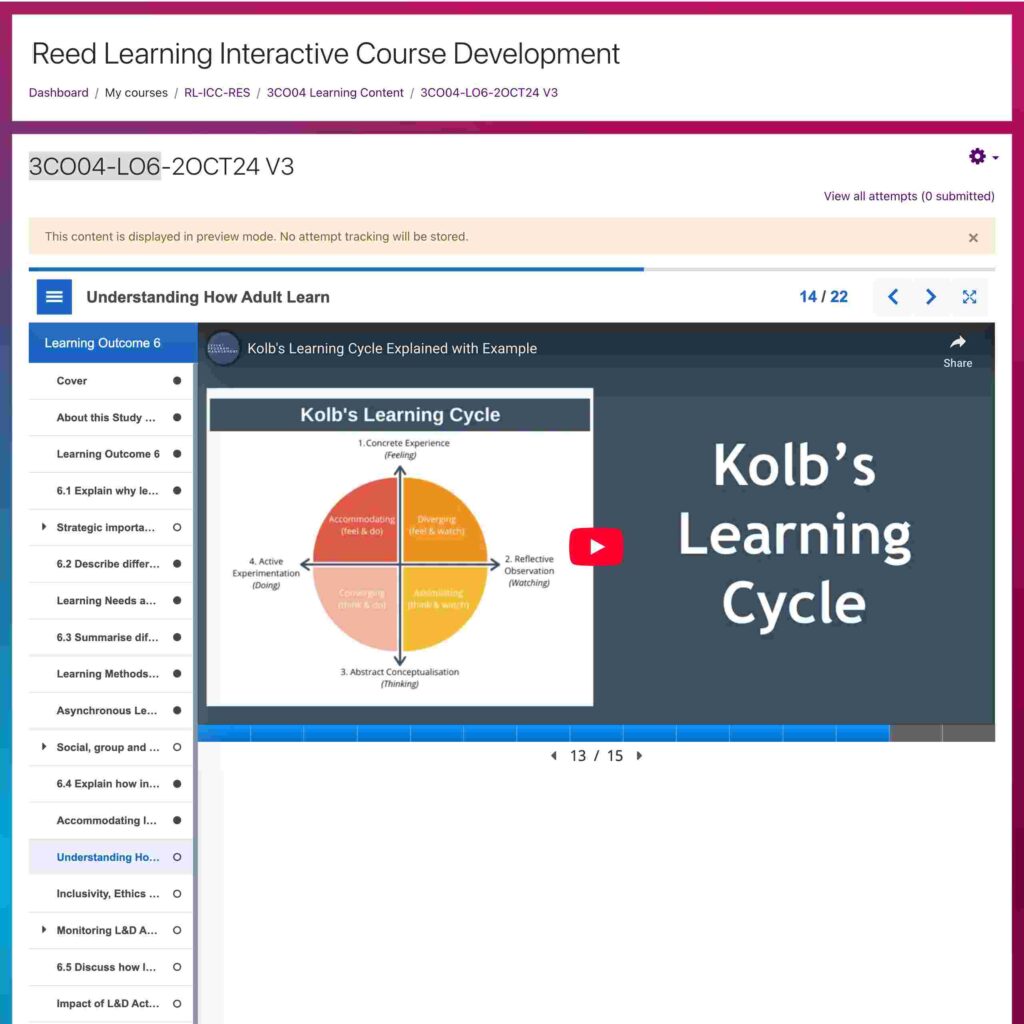The image size is (1024, 1024).
Task: Click the slide progress bar under video
Action: [x=596, y=734]
